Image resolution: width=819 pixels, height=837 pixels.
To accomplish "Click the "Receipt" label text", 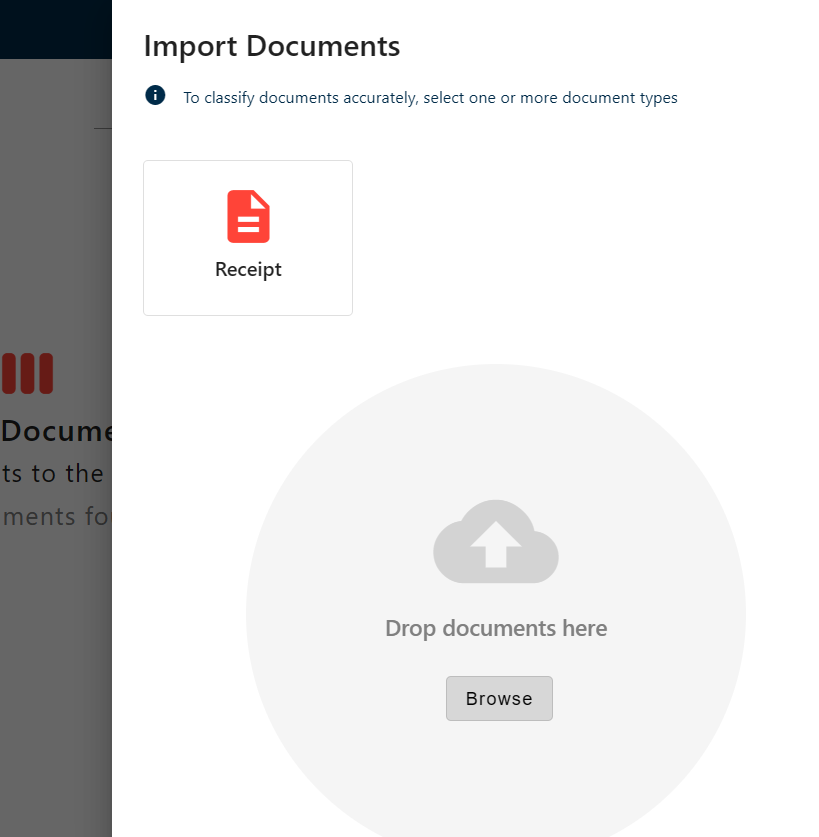I will click(x=248, y=270).
